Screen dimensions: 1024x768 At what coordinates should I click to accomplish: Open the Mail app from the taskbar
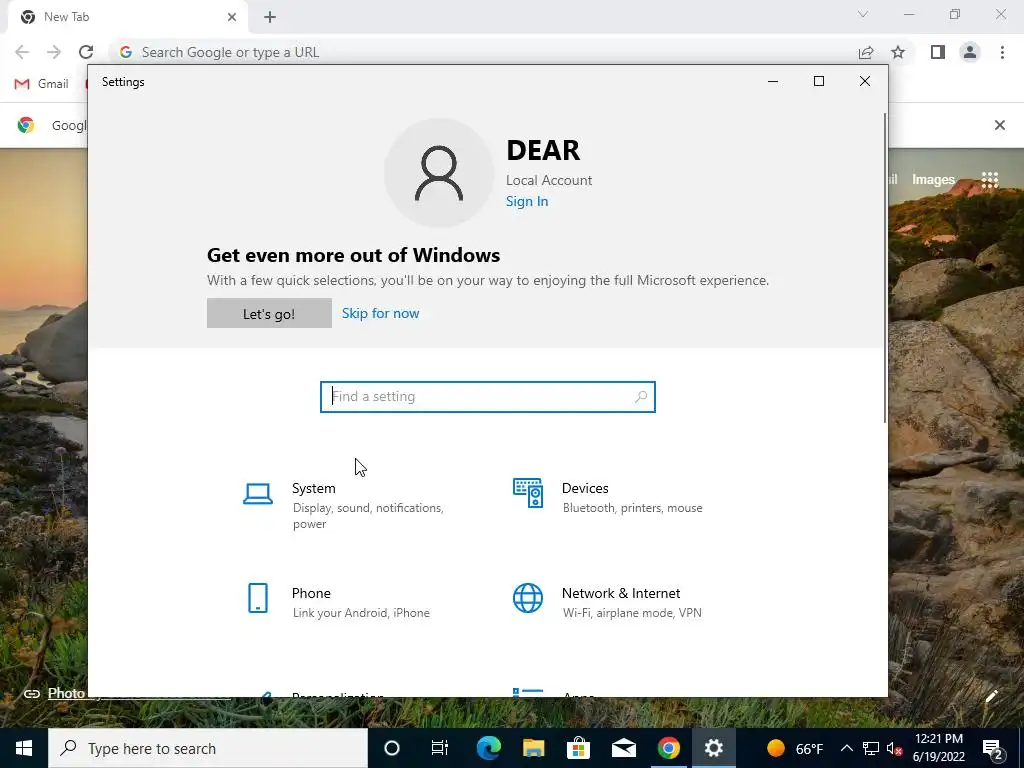pos(624,748)
